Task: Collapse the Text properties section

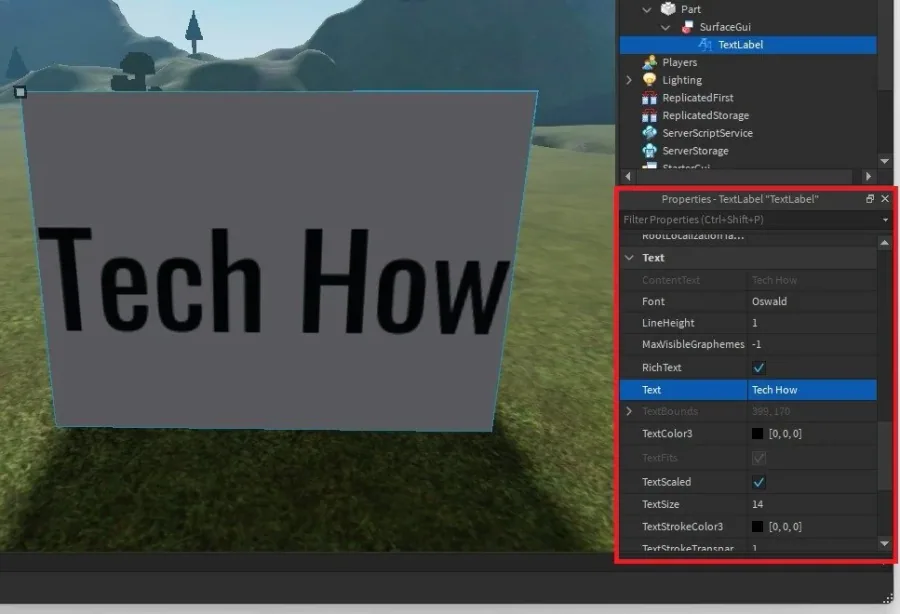Action: point(629,258)
